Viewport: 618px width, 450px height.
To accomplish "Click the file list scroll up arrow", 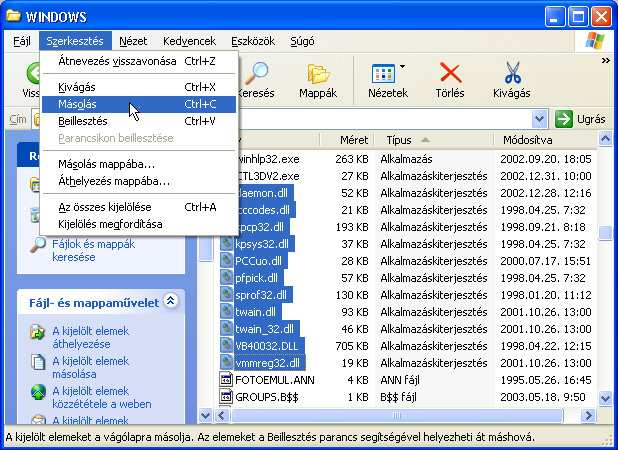I will pyautogui.click(x=605, y=139).
